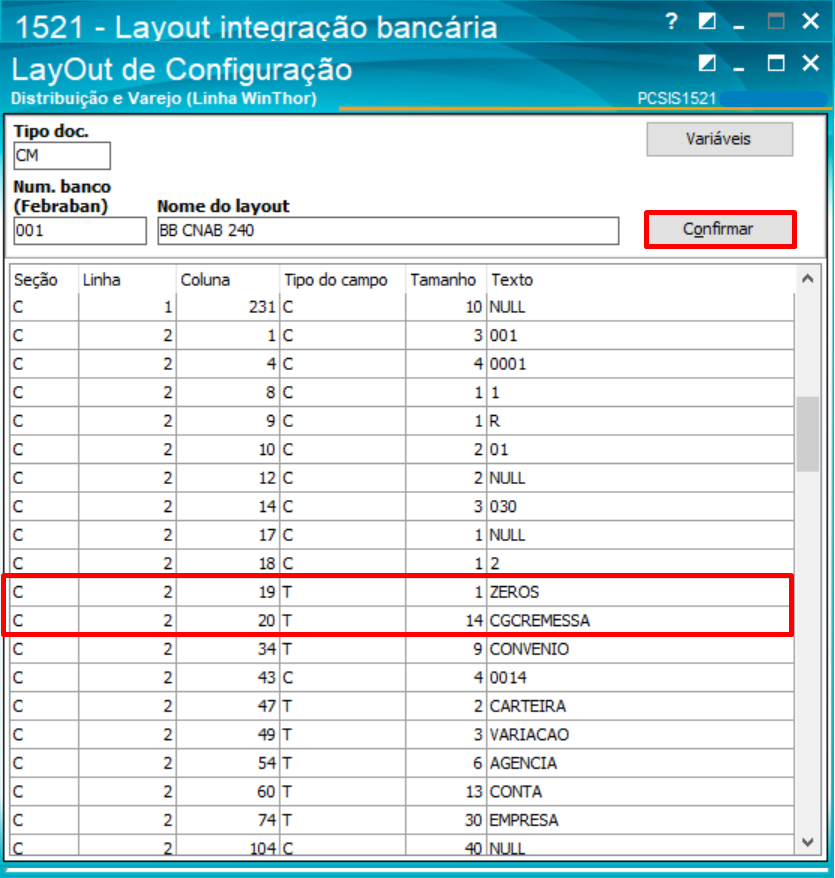Click Coluna cell with value 54
The image size is (835, 878).
pos(227,763)
